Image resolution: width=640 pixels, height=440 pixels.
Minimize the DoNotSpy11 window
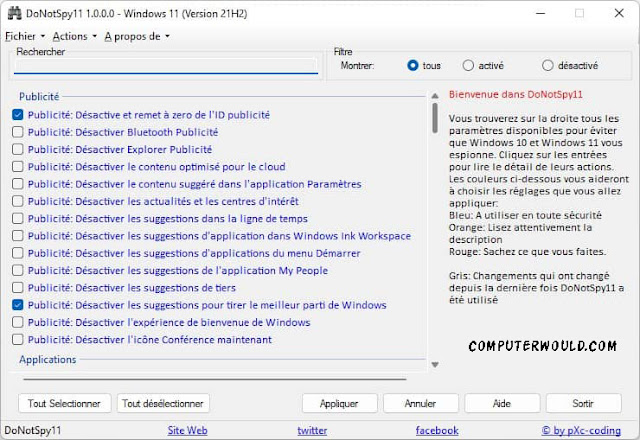[540, 13]
